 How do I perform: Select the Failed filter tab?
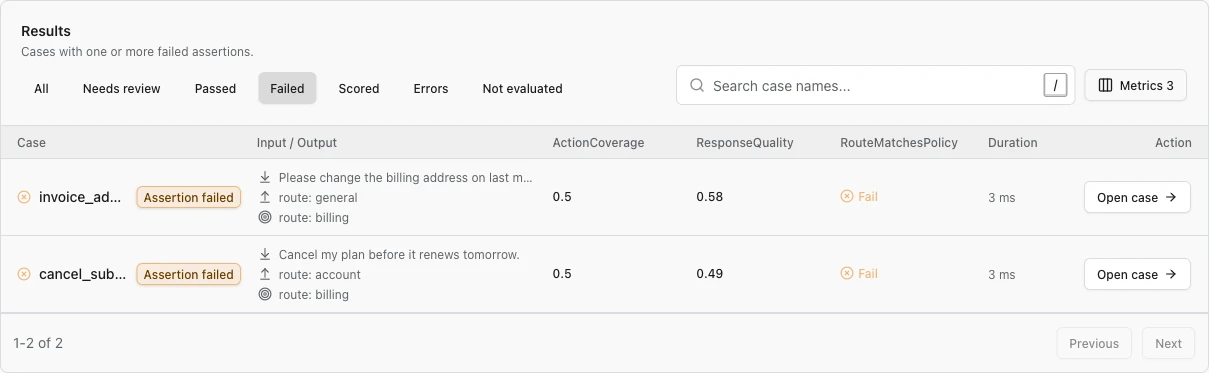coord(287,88)
